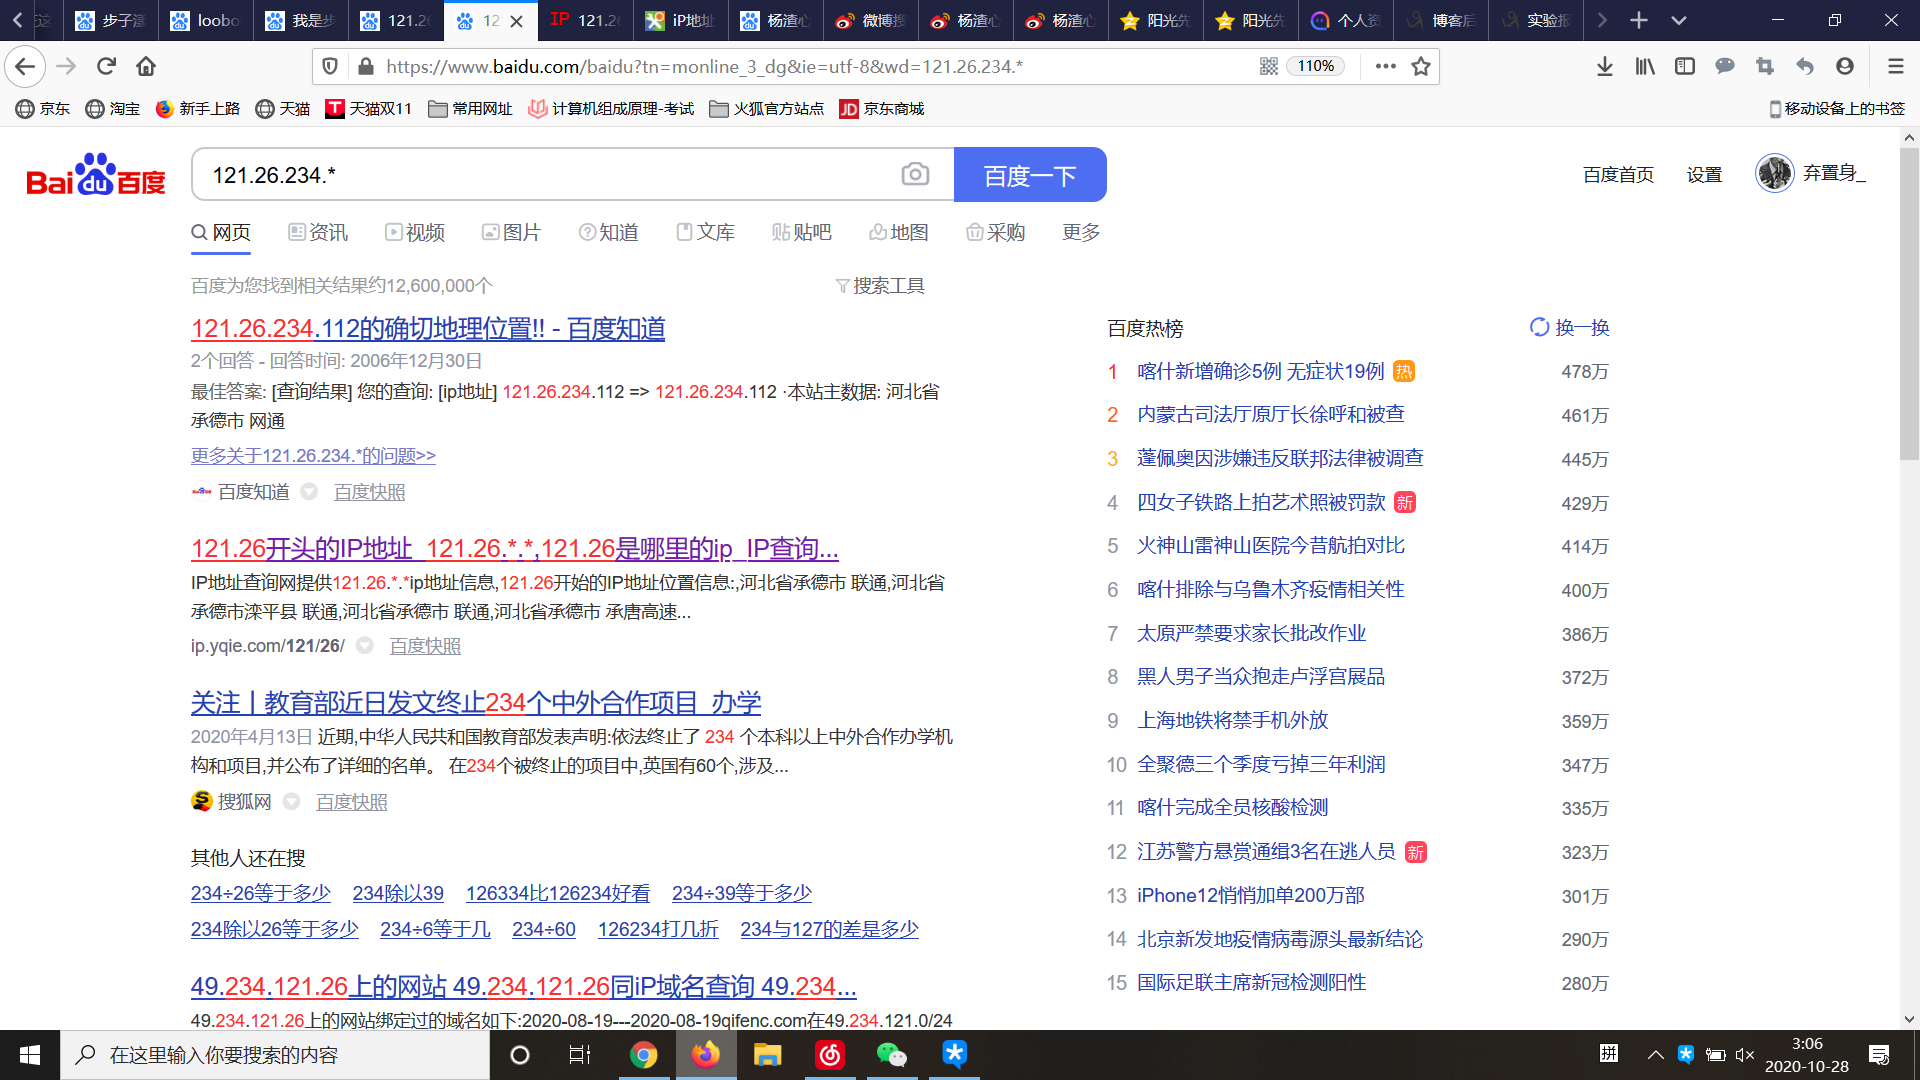Switch to the 地图 search tab
This screenshot has width=1920, height=1080.
point(898,232)
